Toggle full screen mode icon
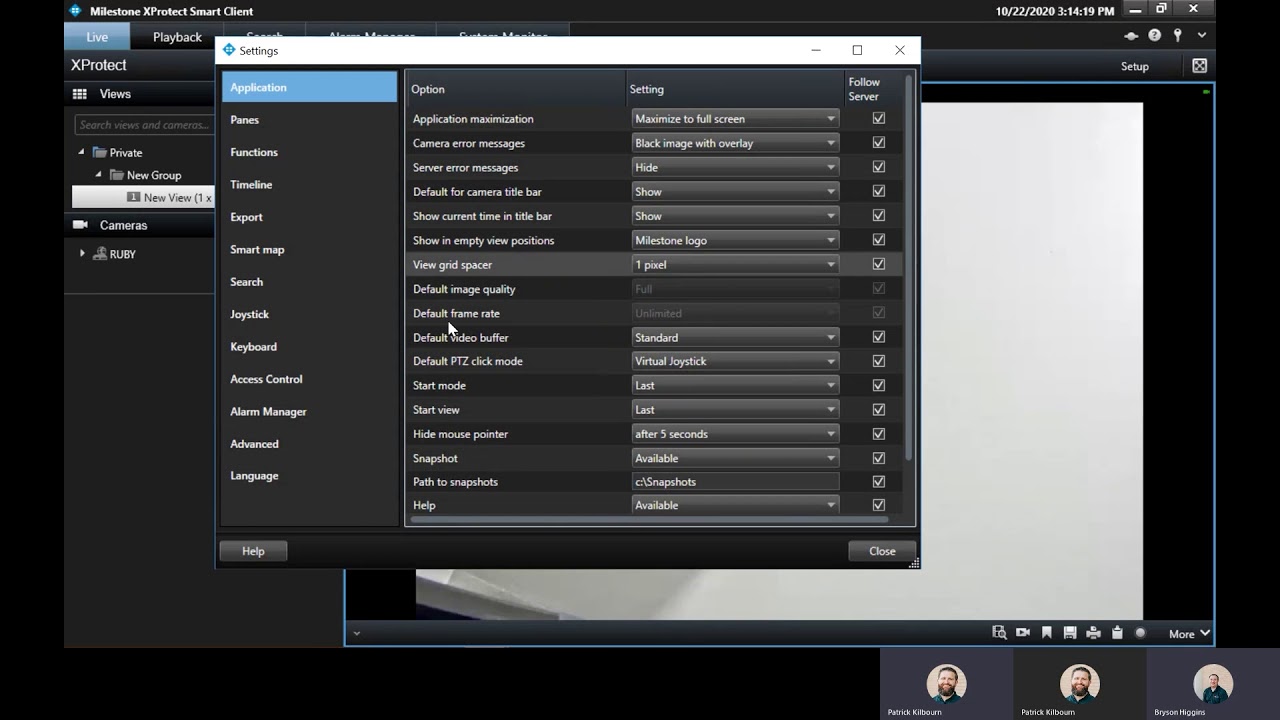1280x720 pixels. pos(1199,66)
